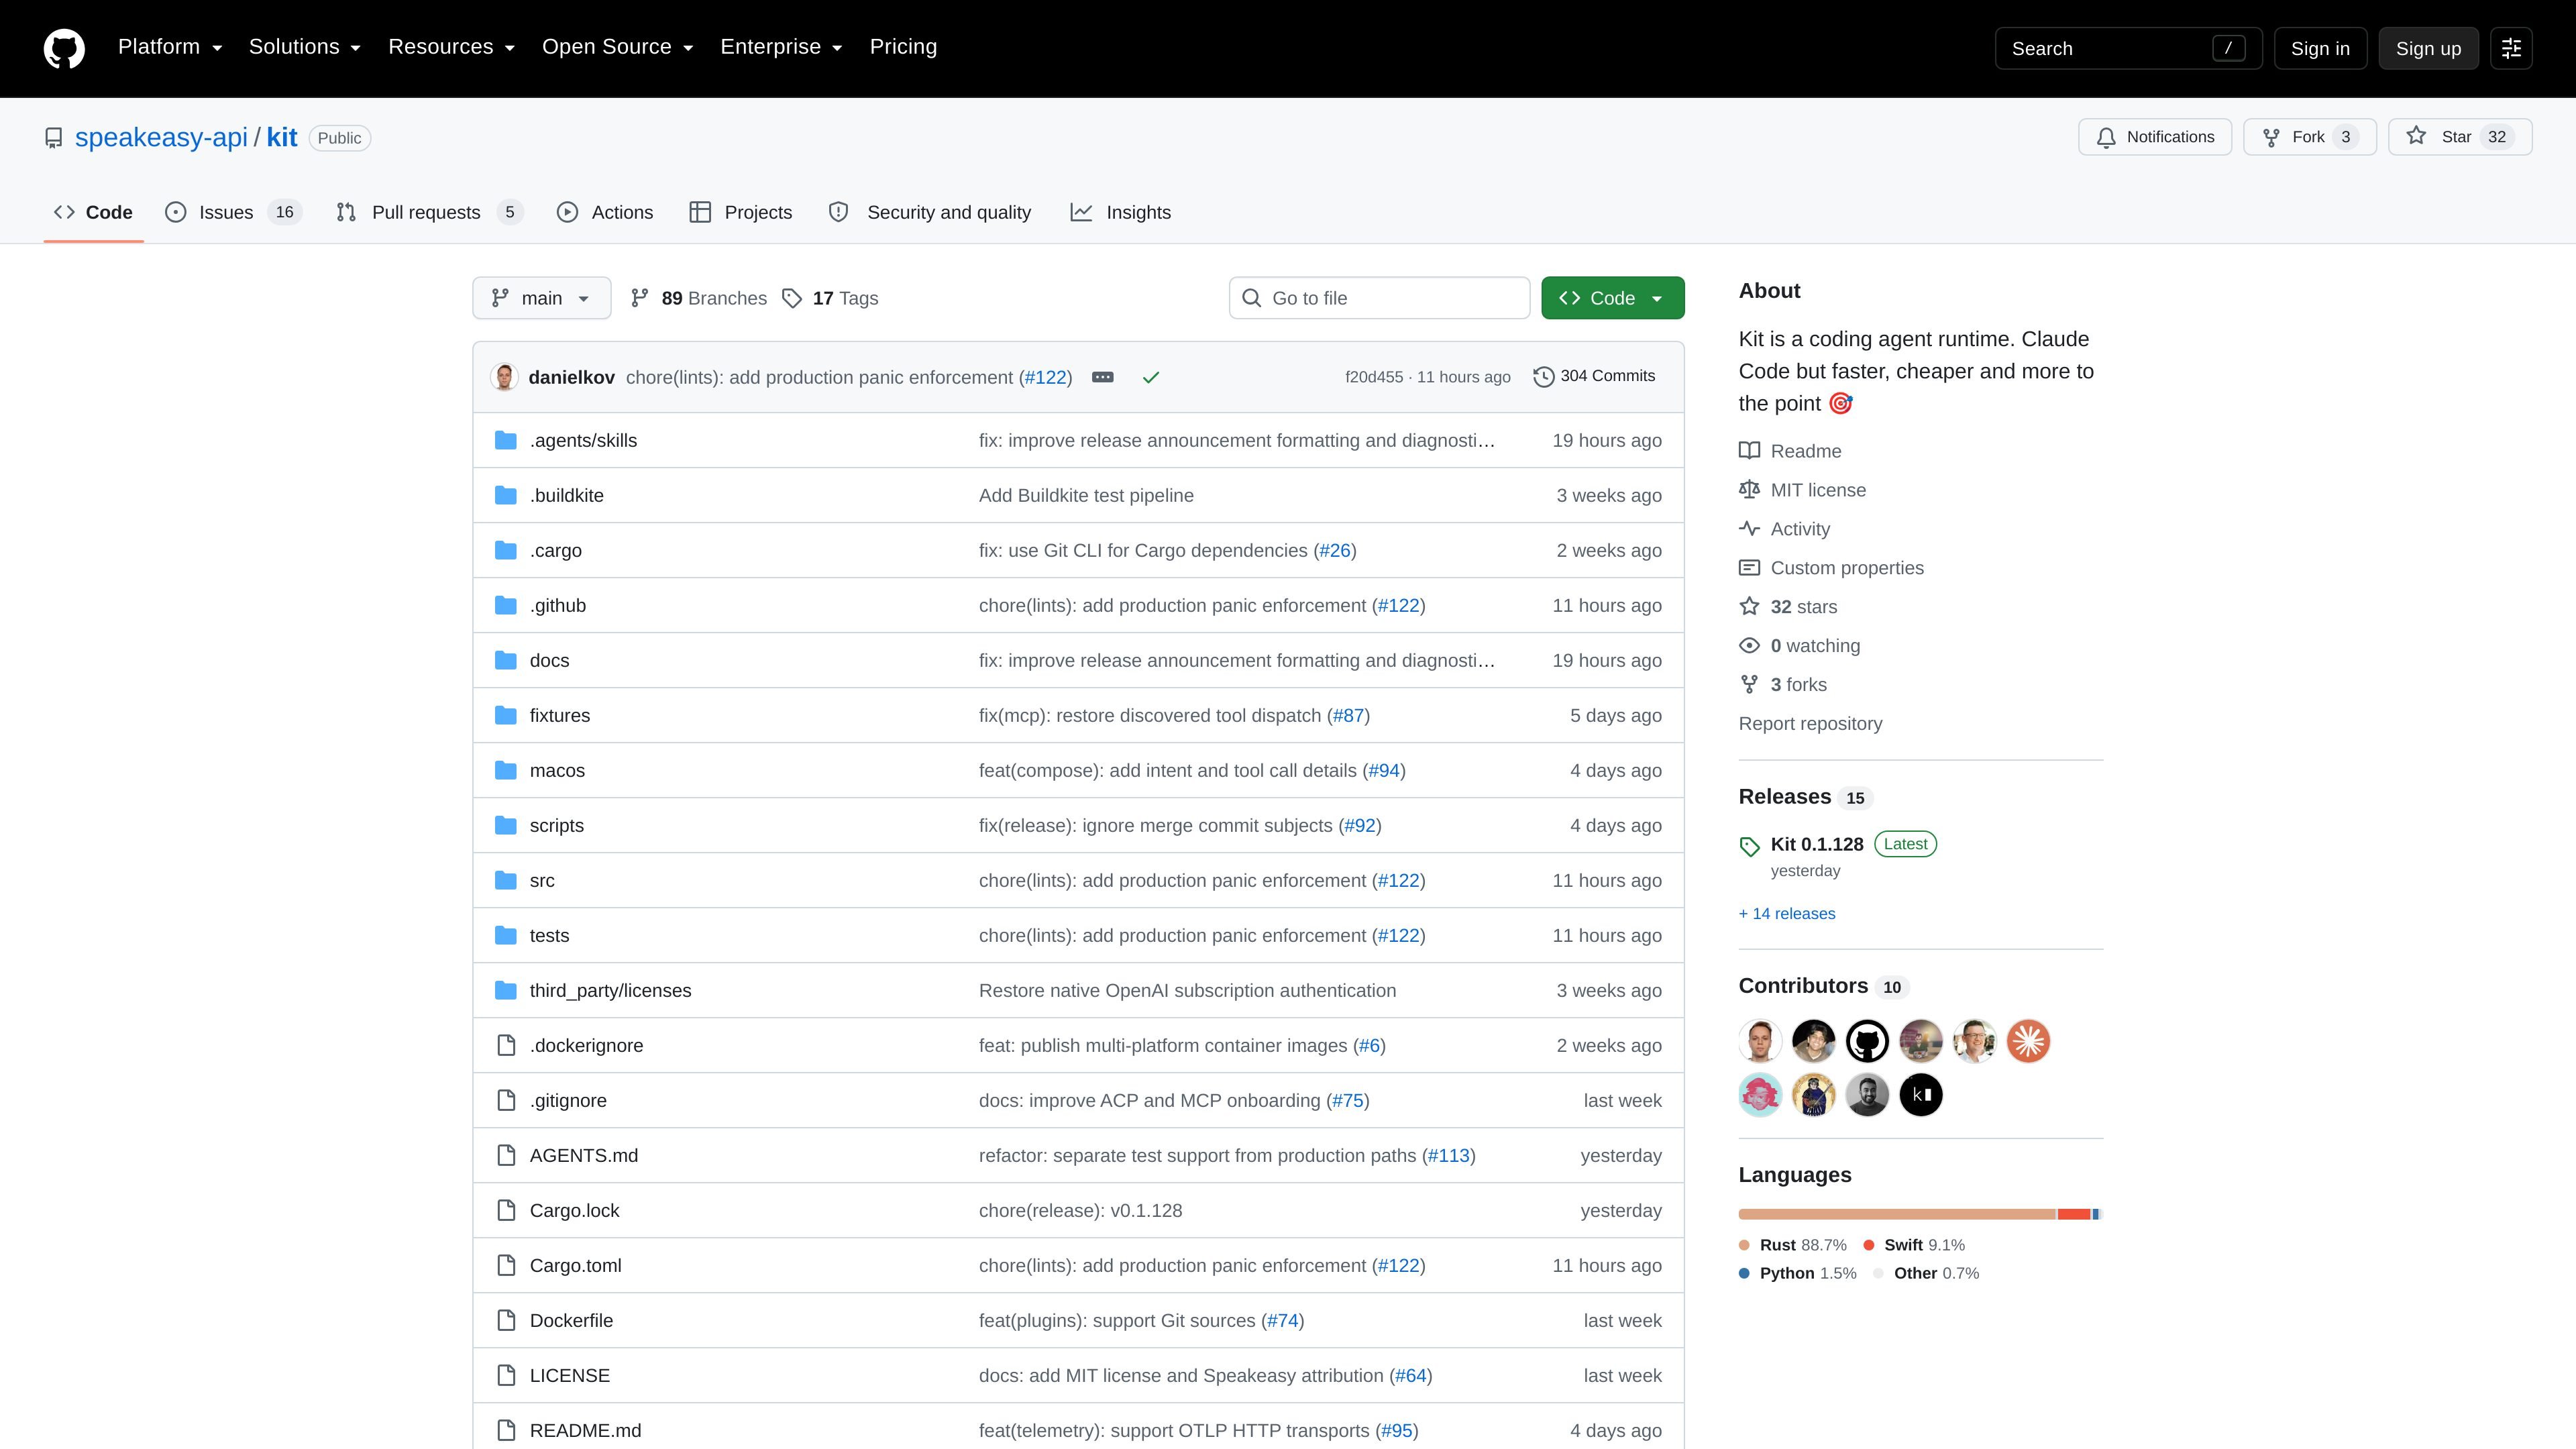This screenshot has width=2576, height=1449.
Task: Click the forks icon in About
Action: [1749, 685]
